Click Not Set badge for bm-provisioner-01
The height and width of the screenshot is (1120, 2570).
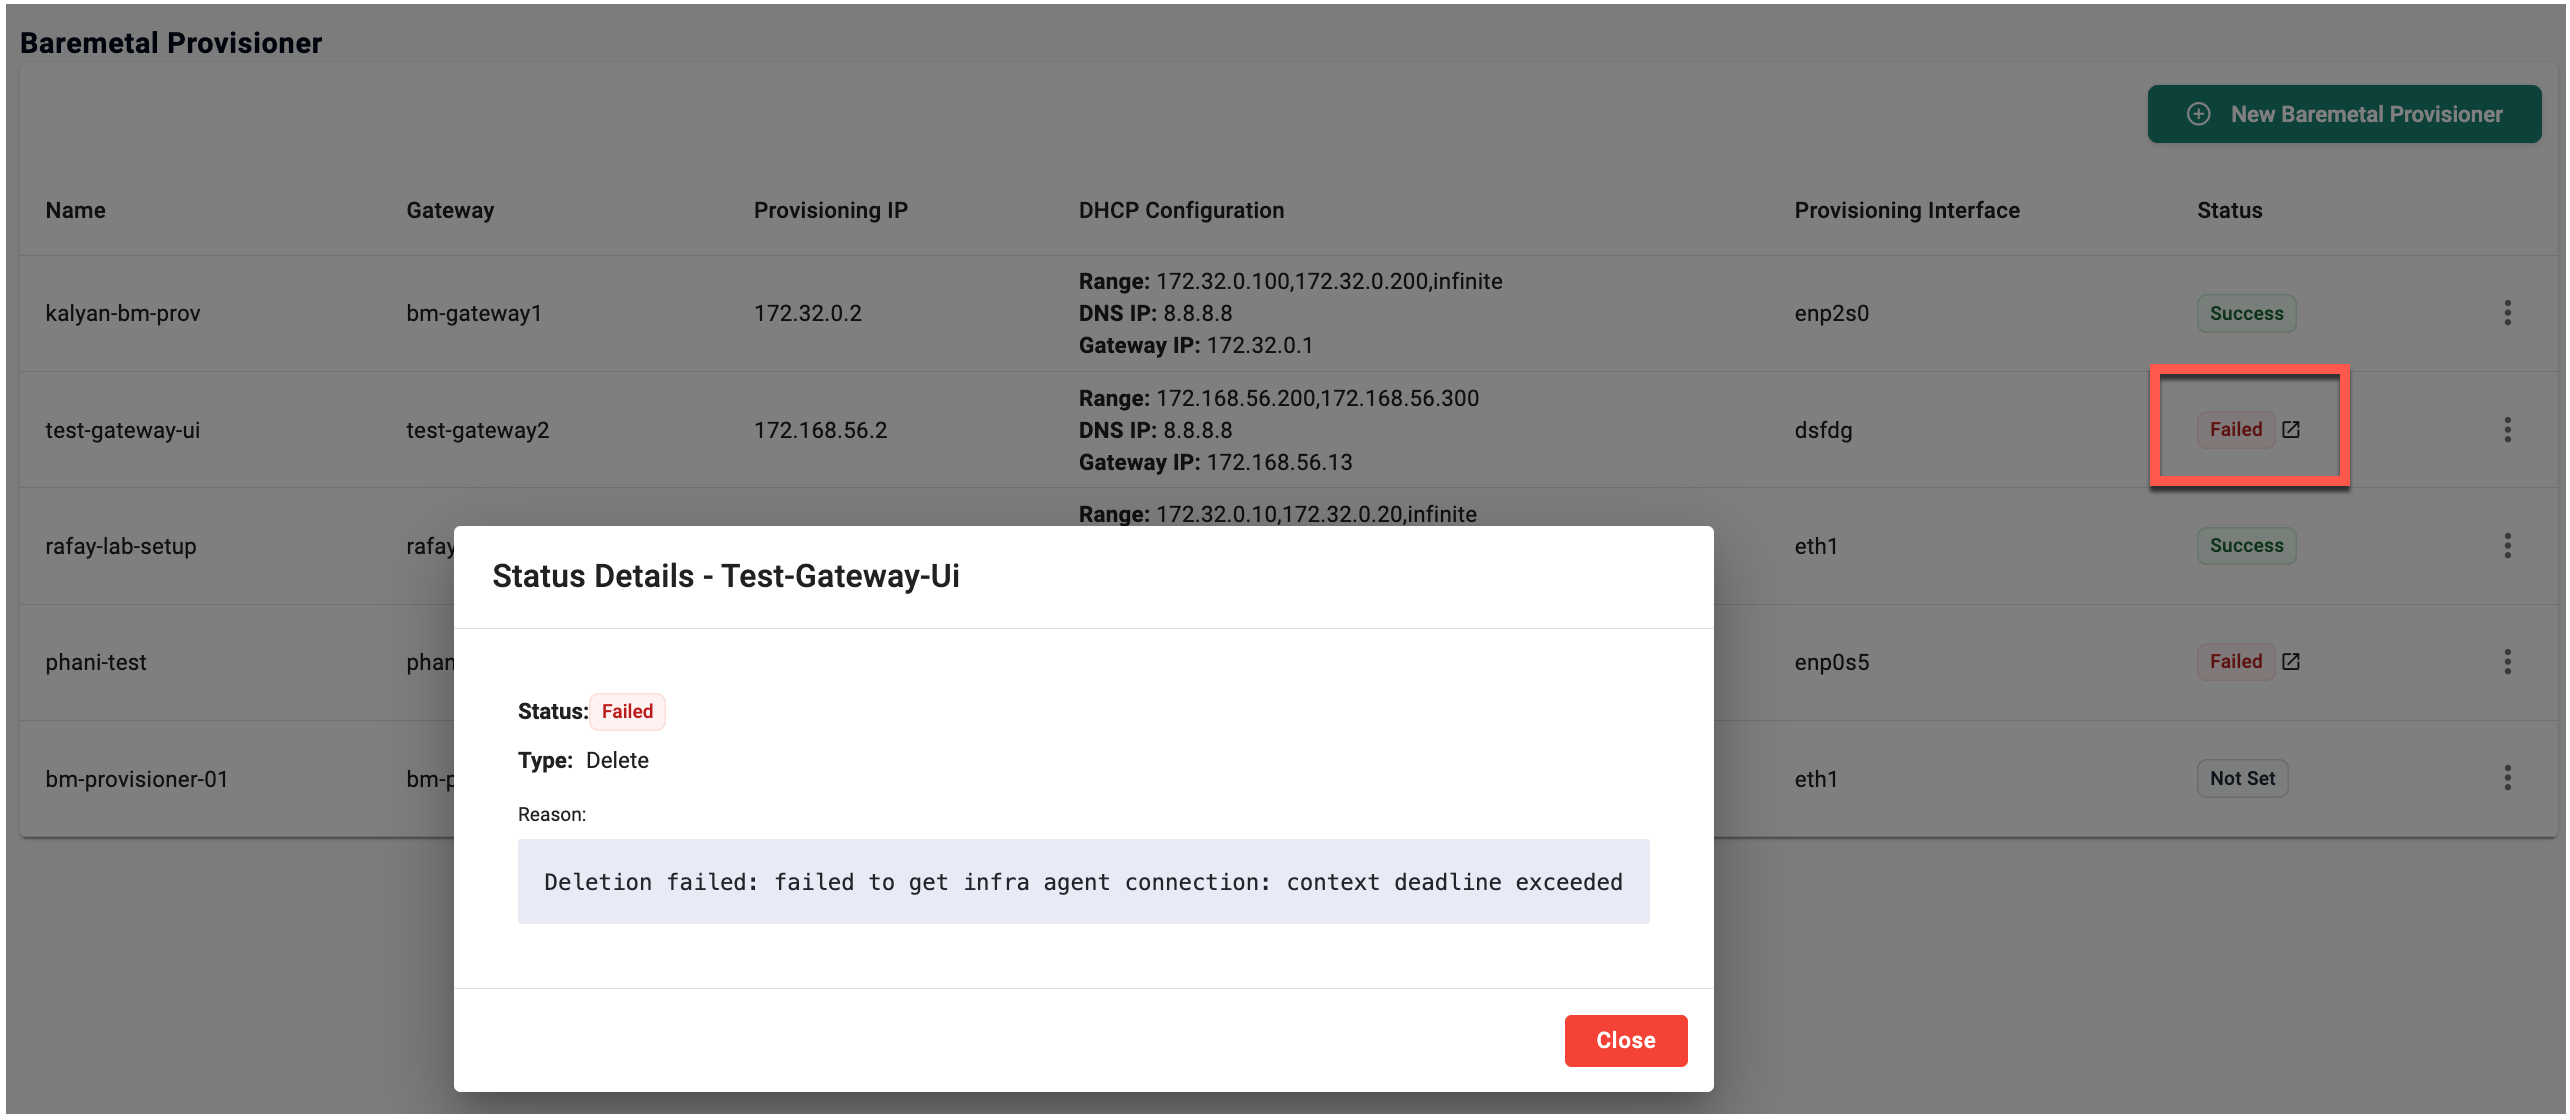tap(2242, 778)
